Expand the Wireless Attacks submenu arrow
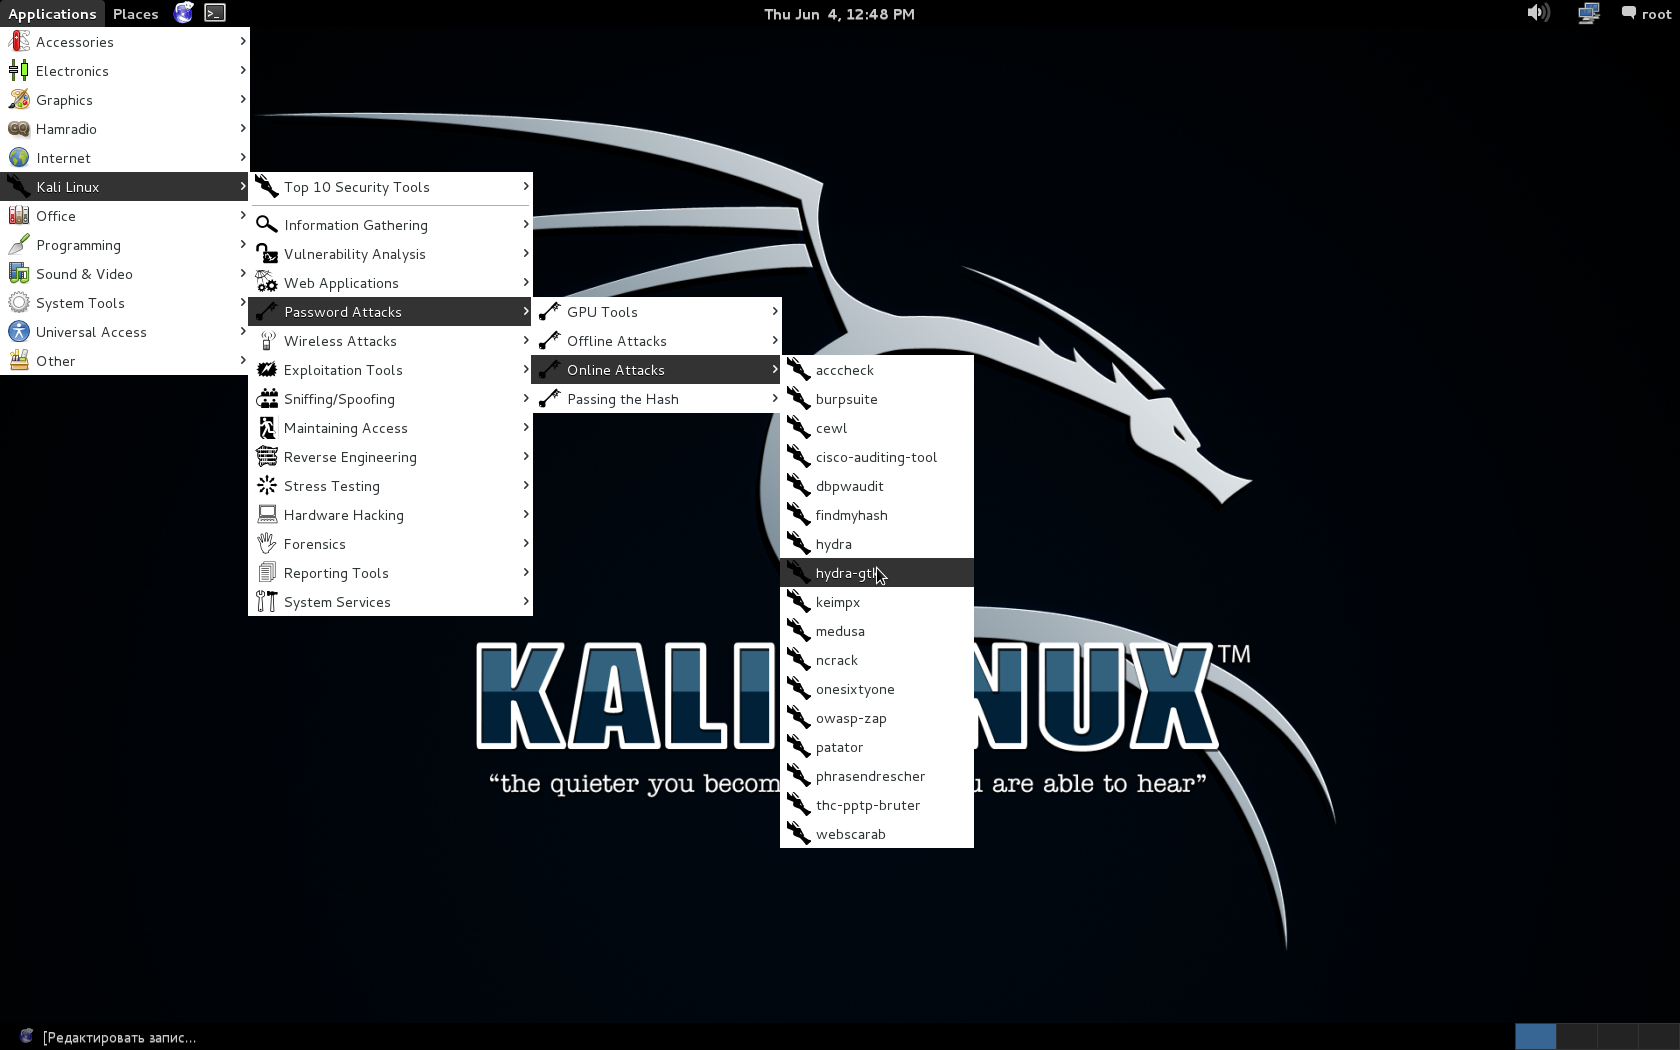This screenshot has height=1050, width=1680. point(526,340)
